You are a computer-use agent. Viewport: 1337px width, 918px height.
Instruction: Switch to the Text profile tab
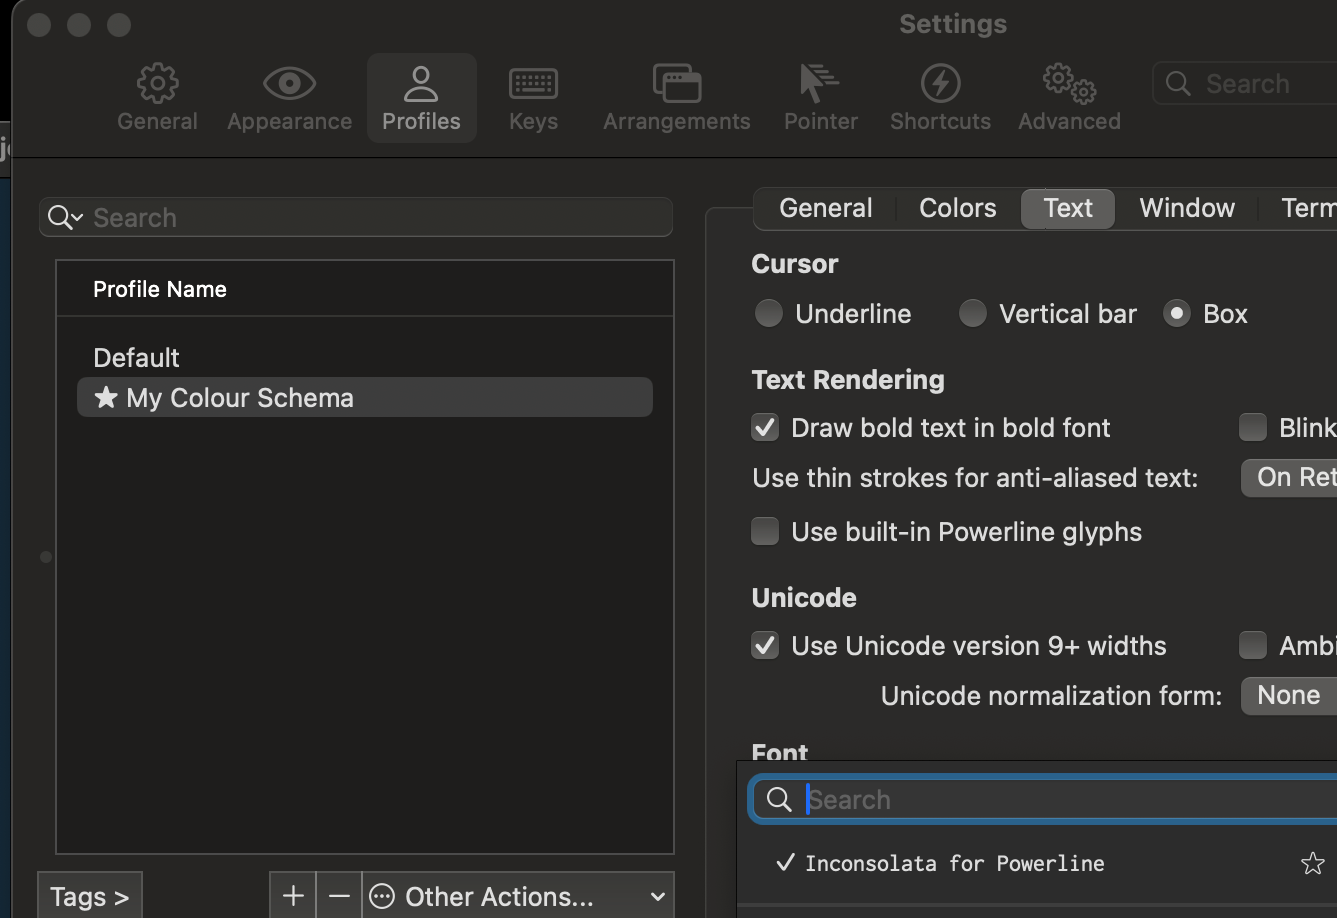1068,208
